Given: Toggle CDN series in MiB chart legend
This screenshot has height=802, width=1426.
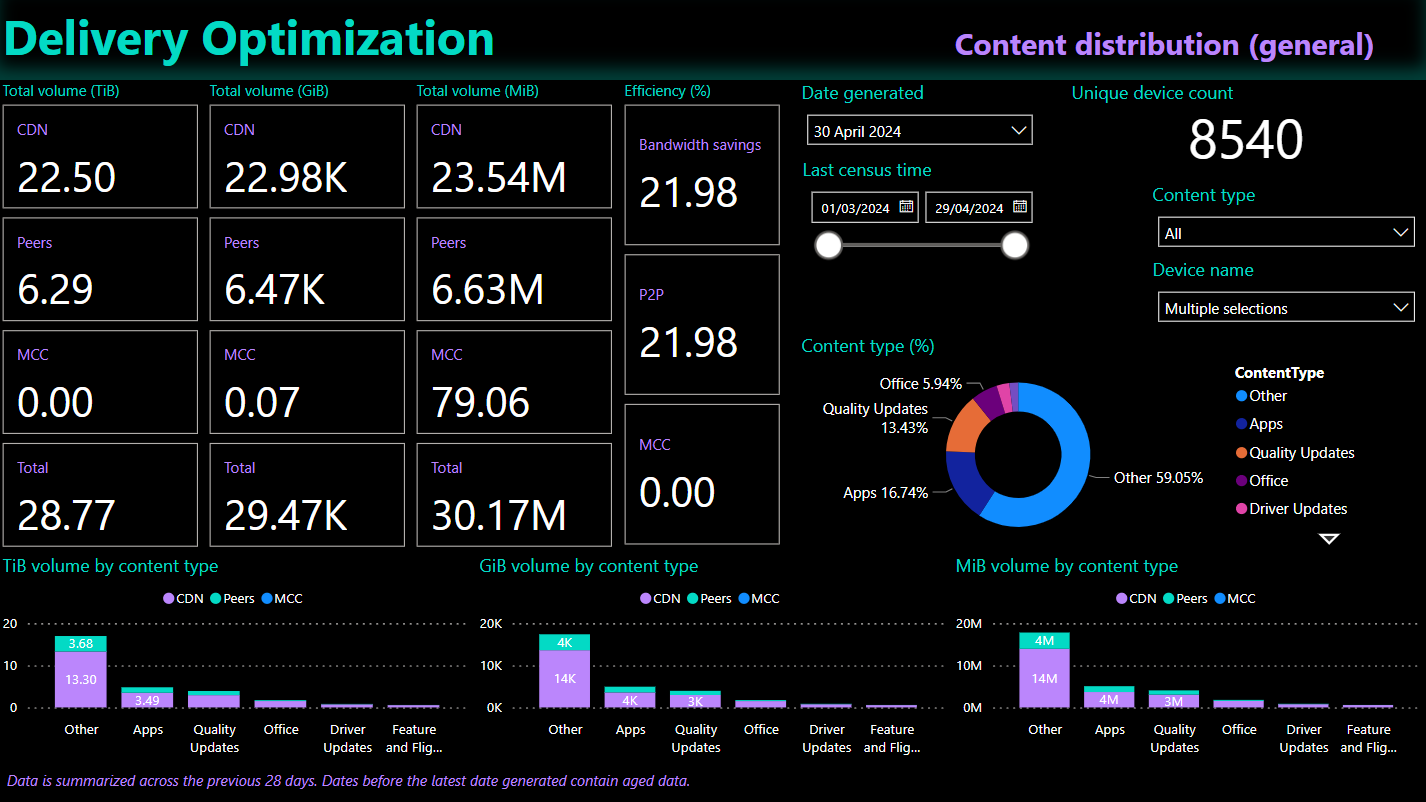Looking at the screenshot, I should click(1122, 599).
